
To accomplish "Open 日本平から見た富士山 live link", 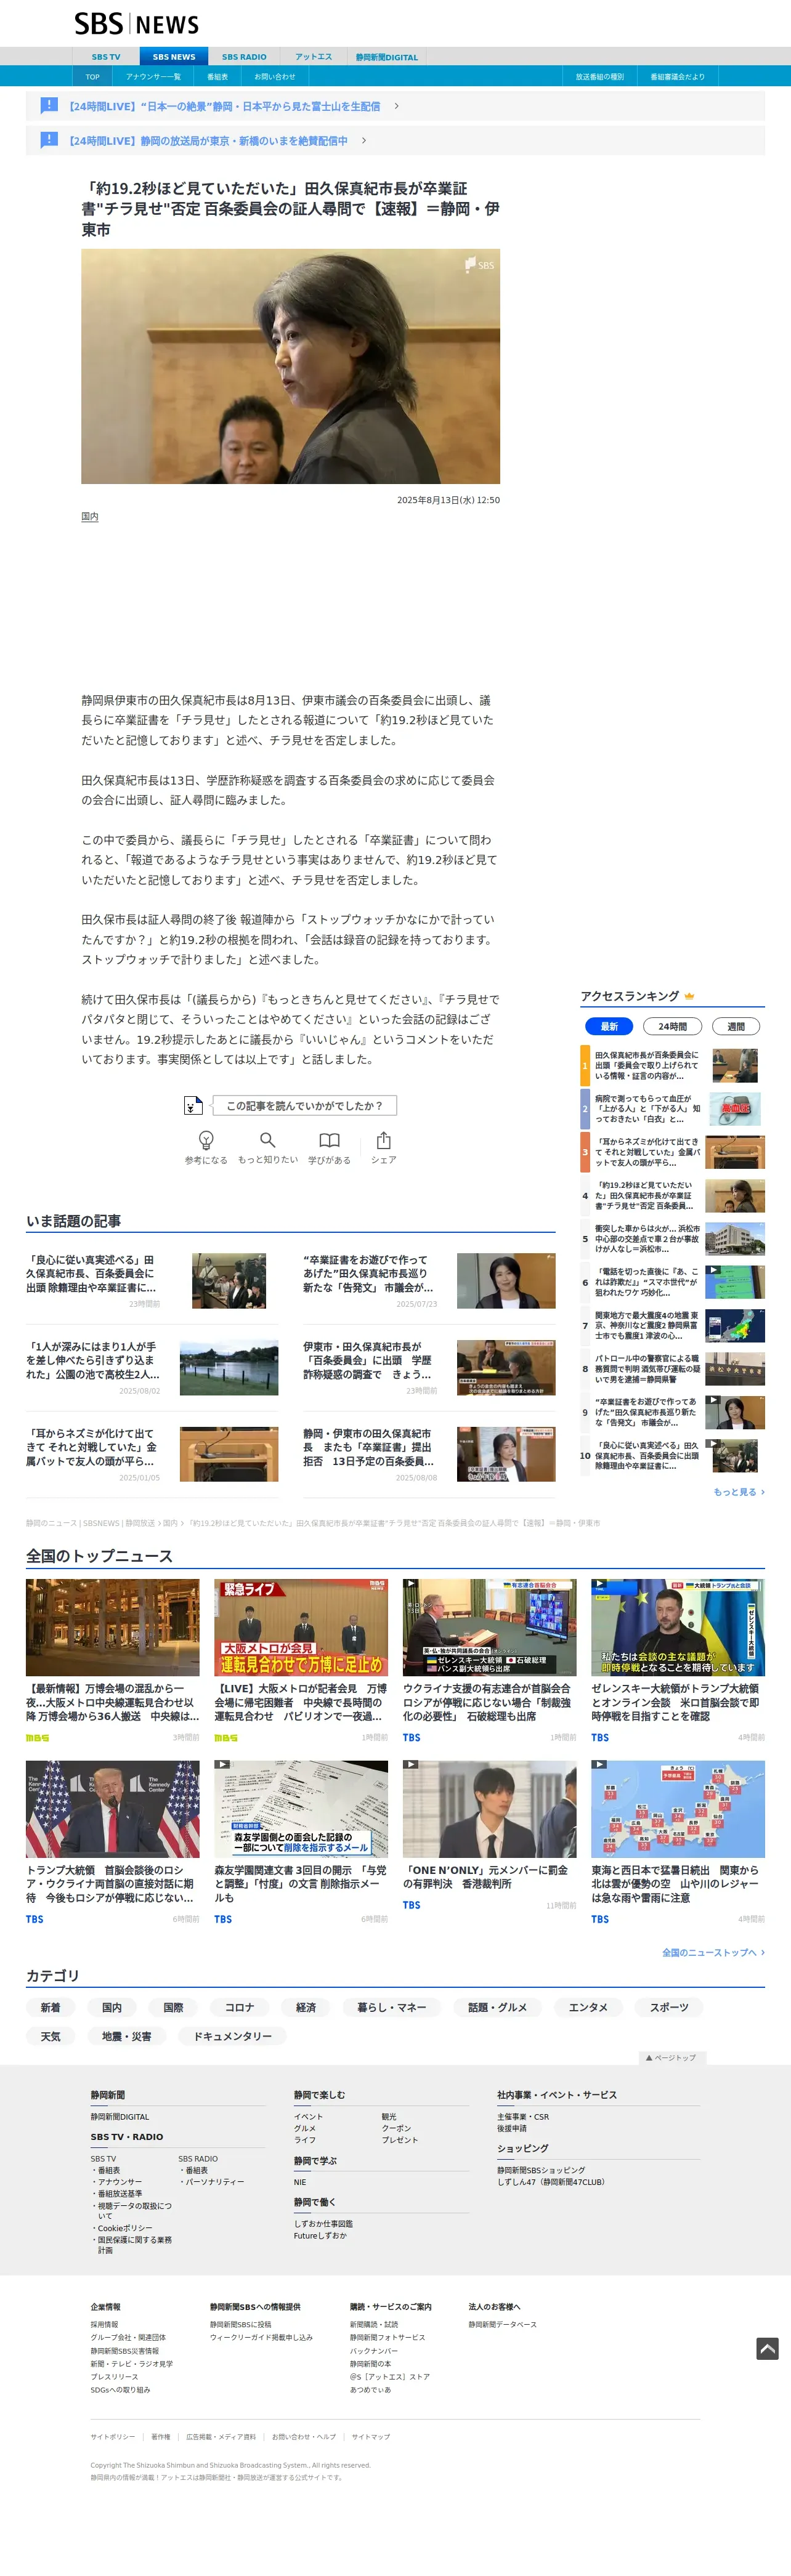I will (224, 106).
